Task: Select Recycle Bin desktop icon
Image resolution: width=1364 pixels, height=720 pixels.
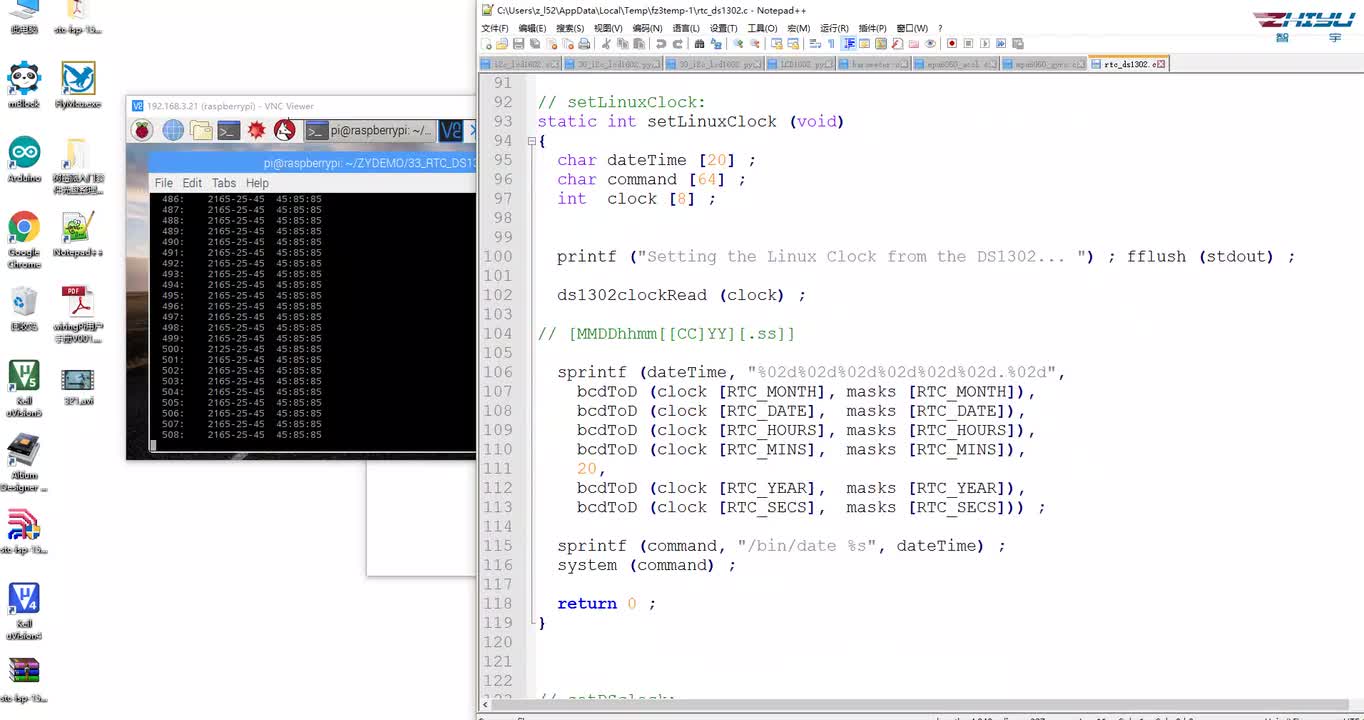Action: coord(24,308)
